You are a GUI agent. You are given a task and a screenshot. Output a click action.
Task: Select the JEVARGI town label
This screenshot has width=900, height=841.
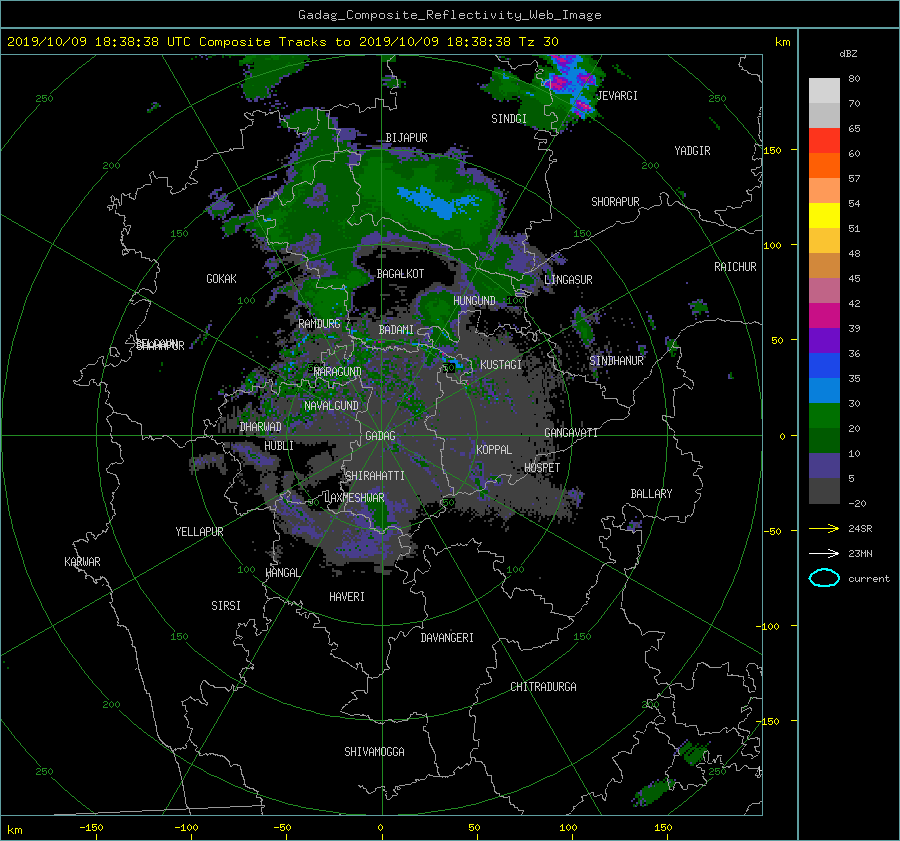[617, 96]
